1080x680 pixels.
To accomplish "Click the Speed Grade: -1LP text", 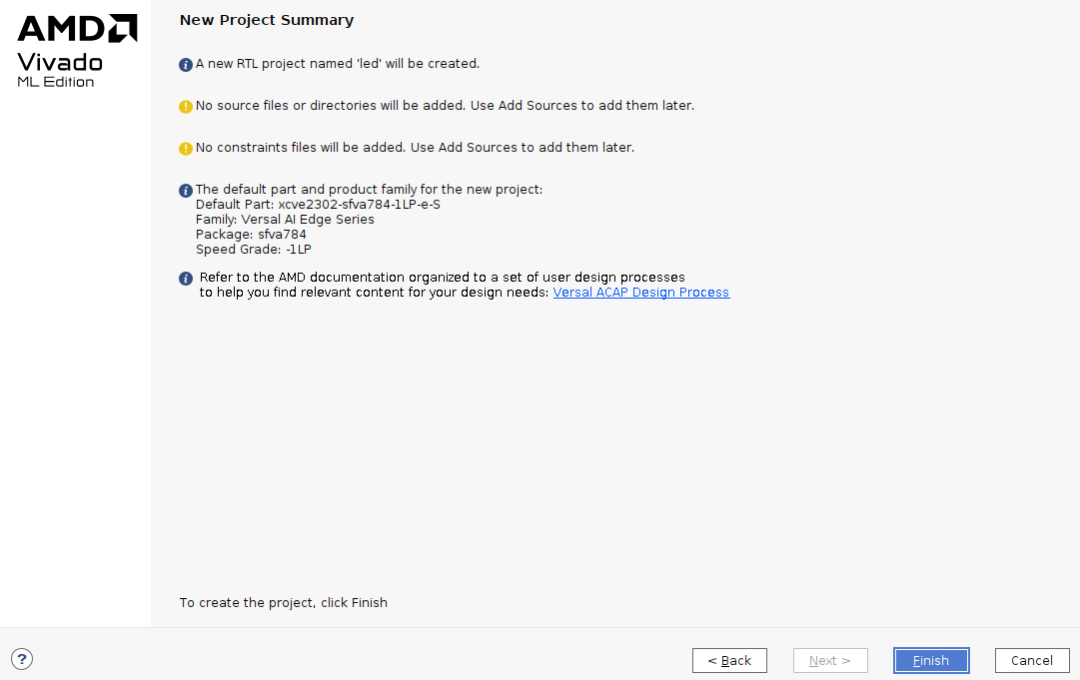I will tap(253, 249).
